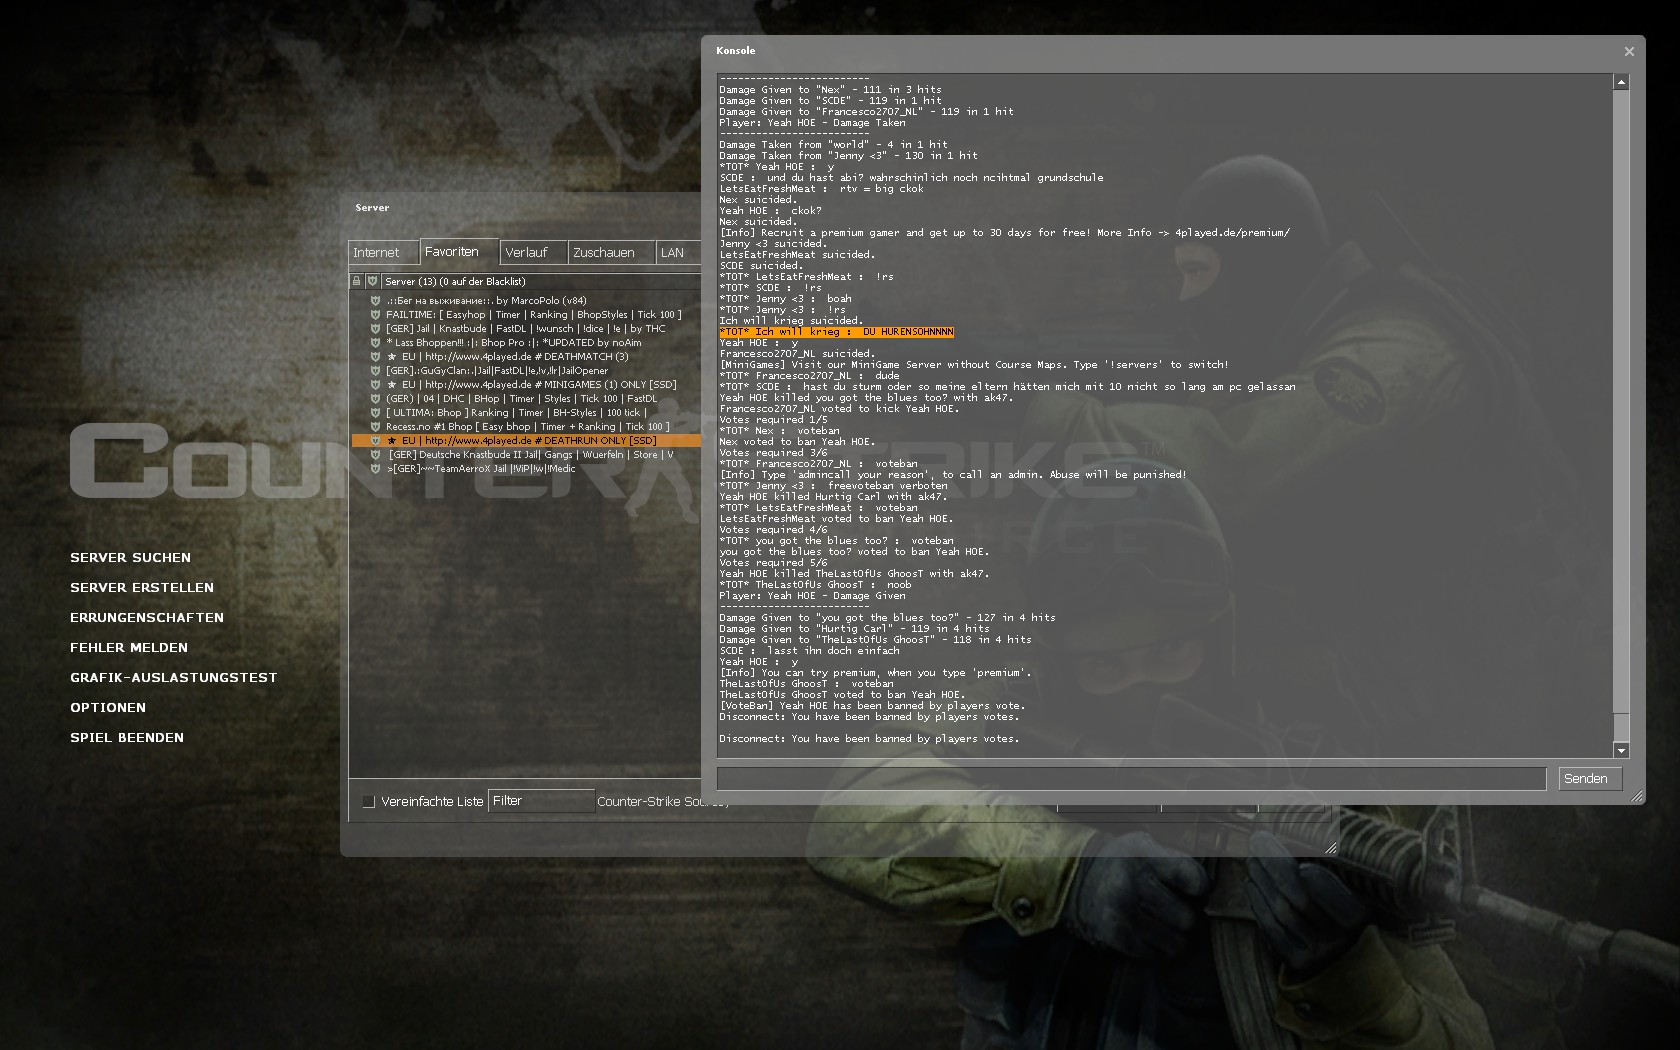Image resolution: width=1680 pixels, height=1050 pixels.
Task: Open the Zuschauen tab
Action: [x=611, y=252]
